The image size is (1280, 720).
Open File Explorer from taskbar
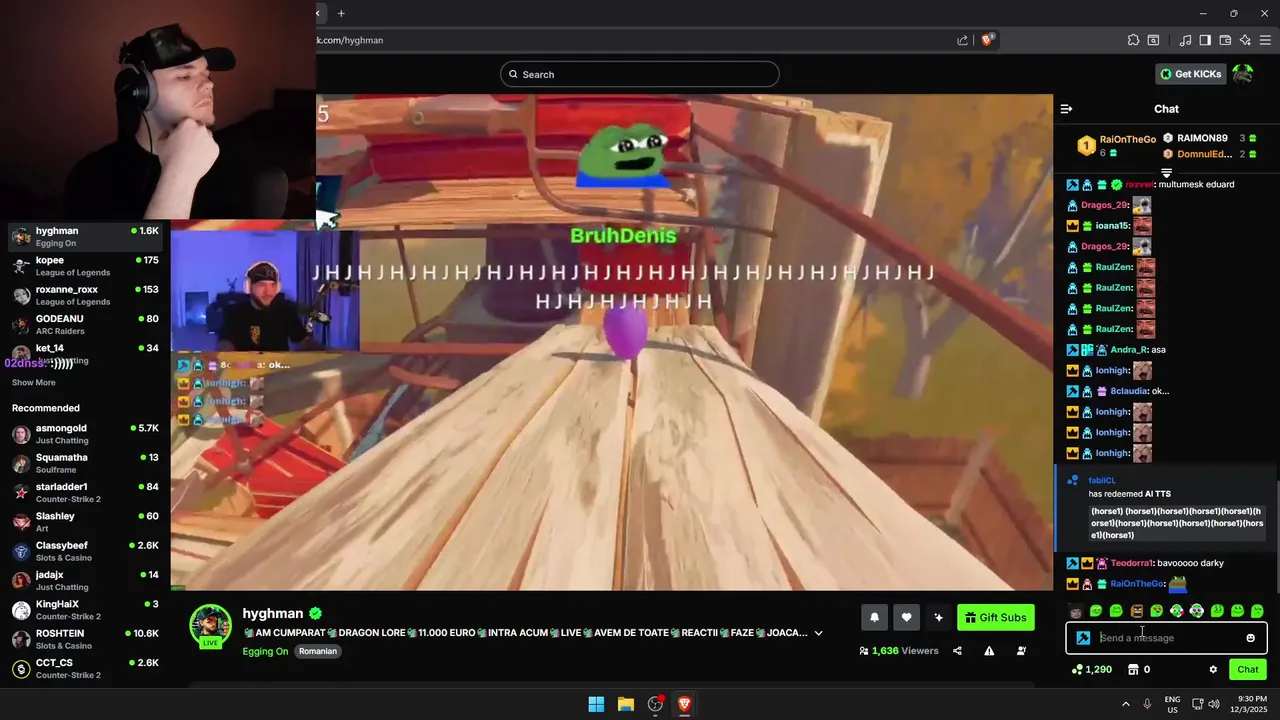point(625,704)
